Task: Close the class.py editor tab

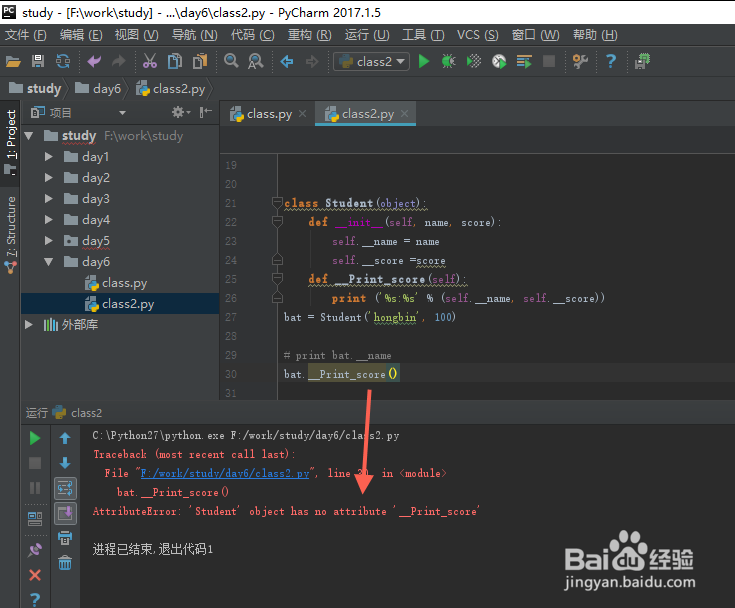Action: tap(303, 114)
